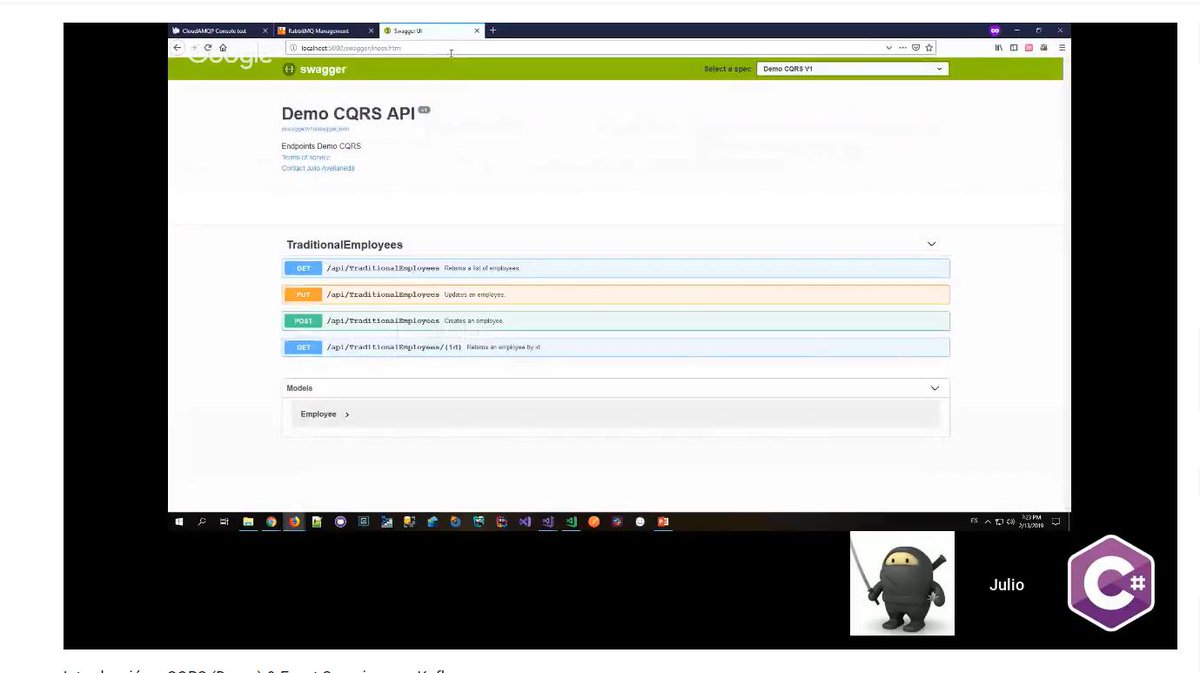Open Windows Start menu
1200x673 pixels.
[179, 521]
